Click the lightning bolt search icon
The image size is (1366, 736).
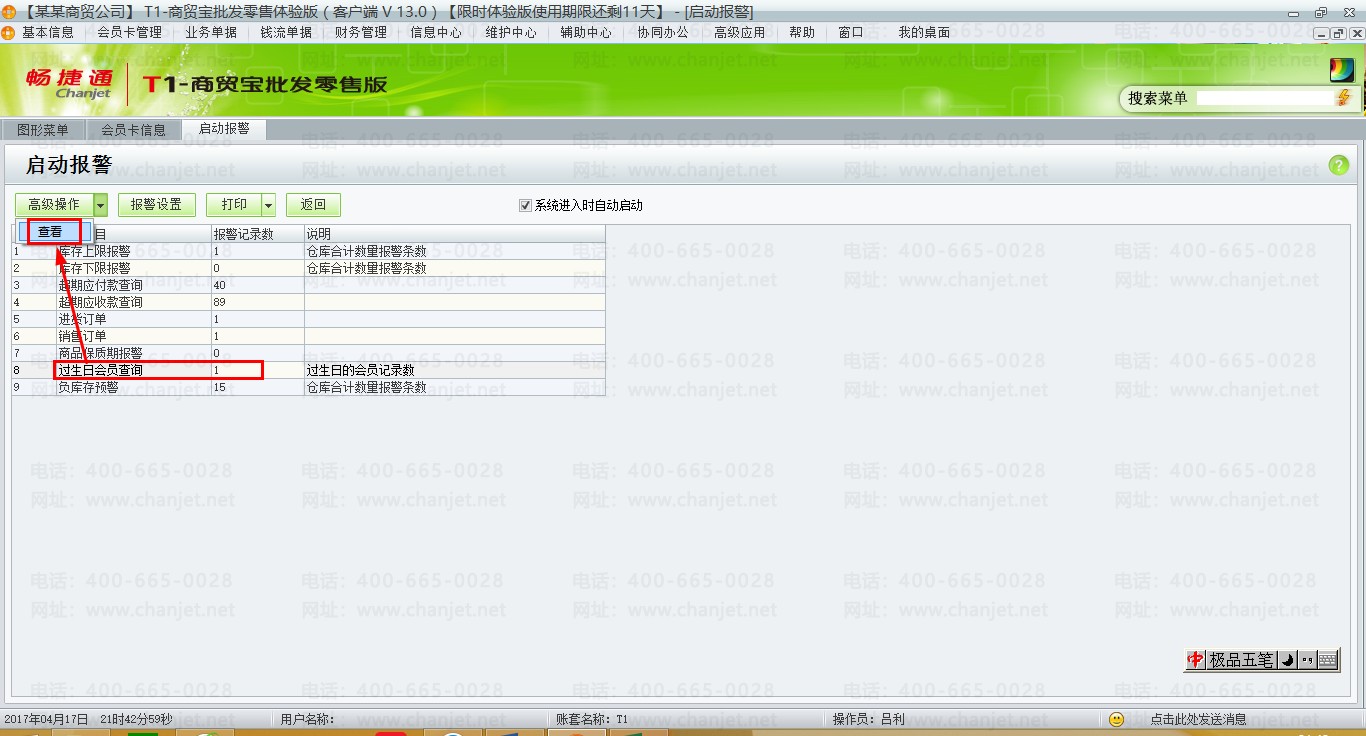tap(1343, 98)
